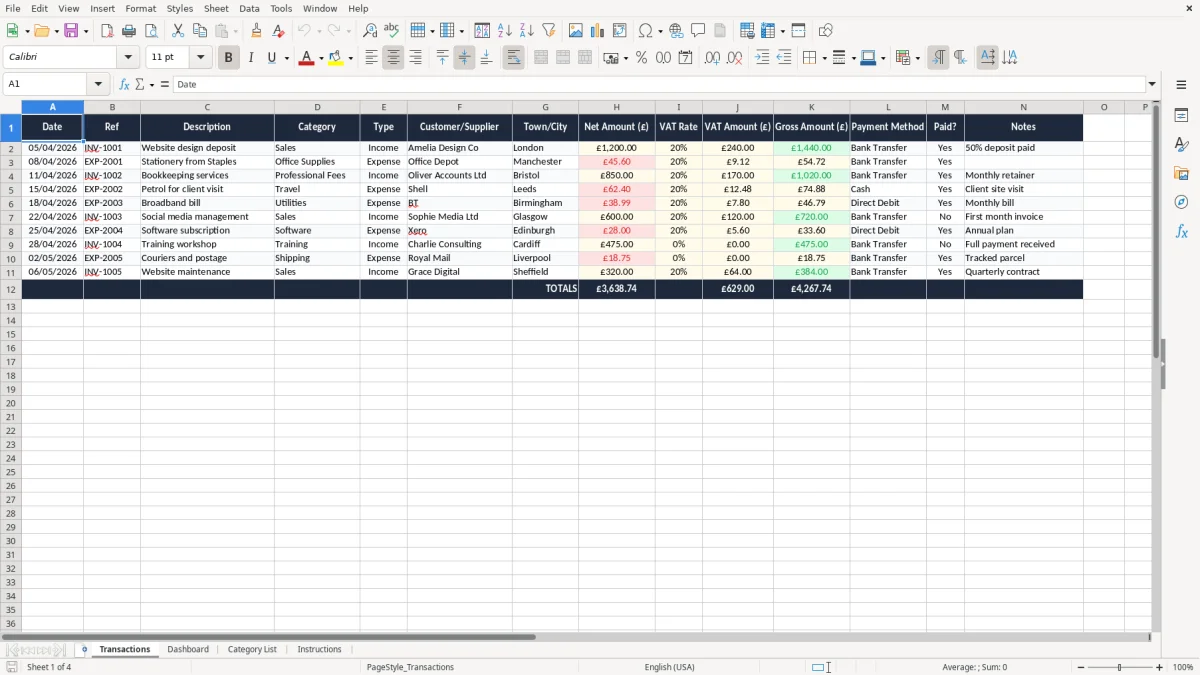The width and height of the screenshot is (1200, 675).
Task: Click the Clone Formatting paintbrush icon
Action: pos(257,31)
